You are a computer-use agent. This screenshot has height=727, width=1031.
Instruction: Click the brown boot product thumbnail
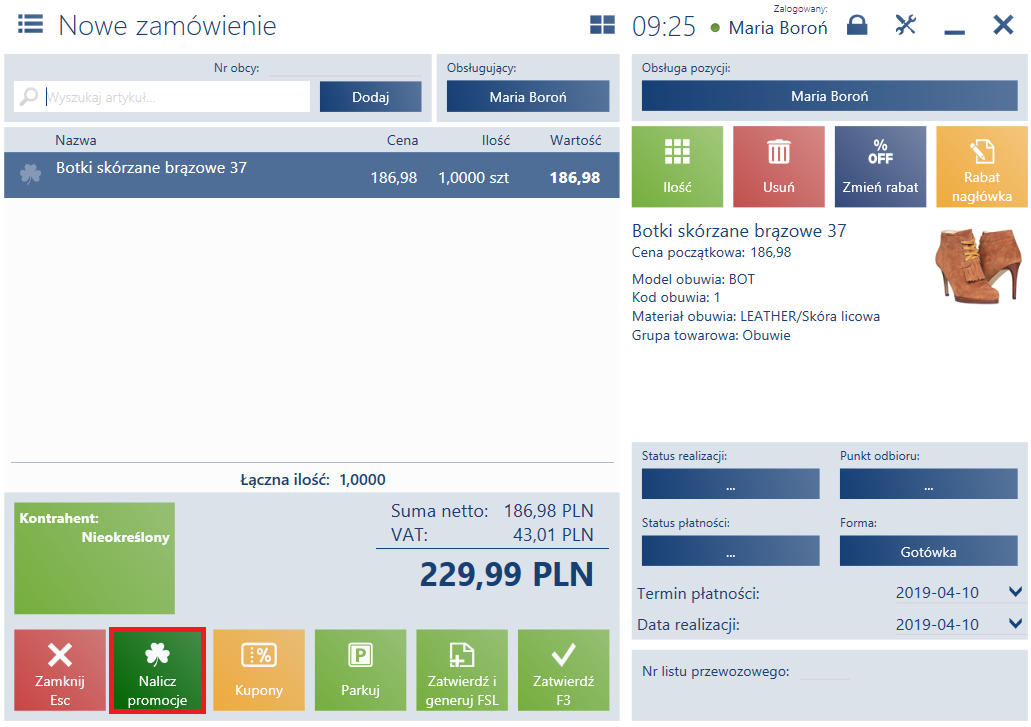(x=978, y=266)
